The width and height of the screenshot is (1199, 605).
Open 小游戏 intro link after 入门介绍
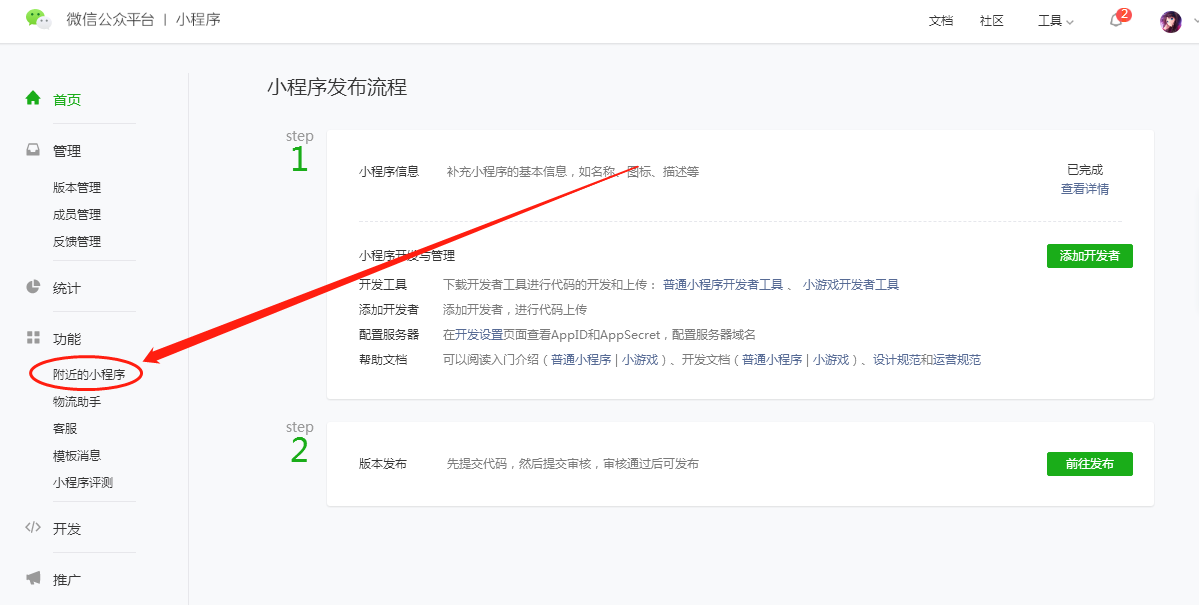pyautogui.click(x=640, y=359)
